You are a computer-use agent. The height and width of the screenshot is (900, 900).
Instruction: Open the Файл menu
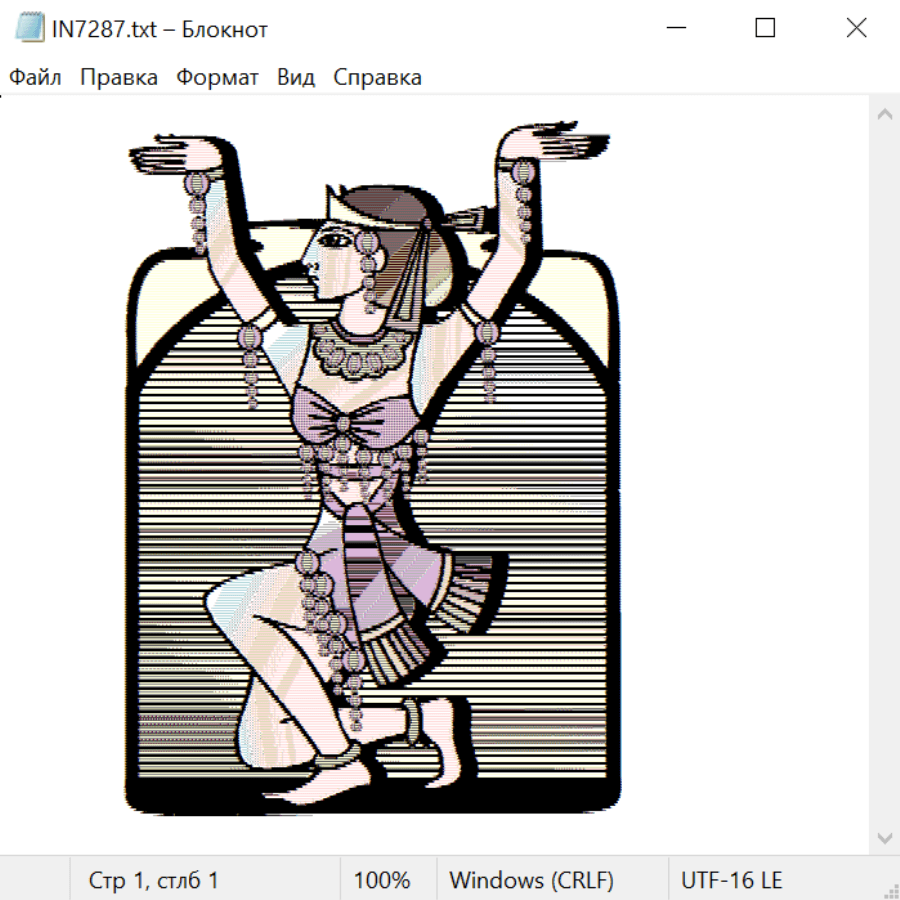(x=36, y=78)
